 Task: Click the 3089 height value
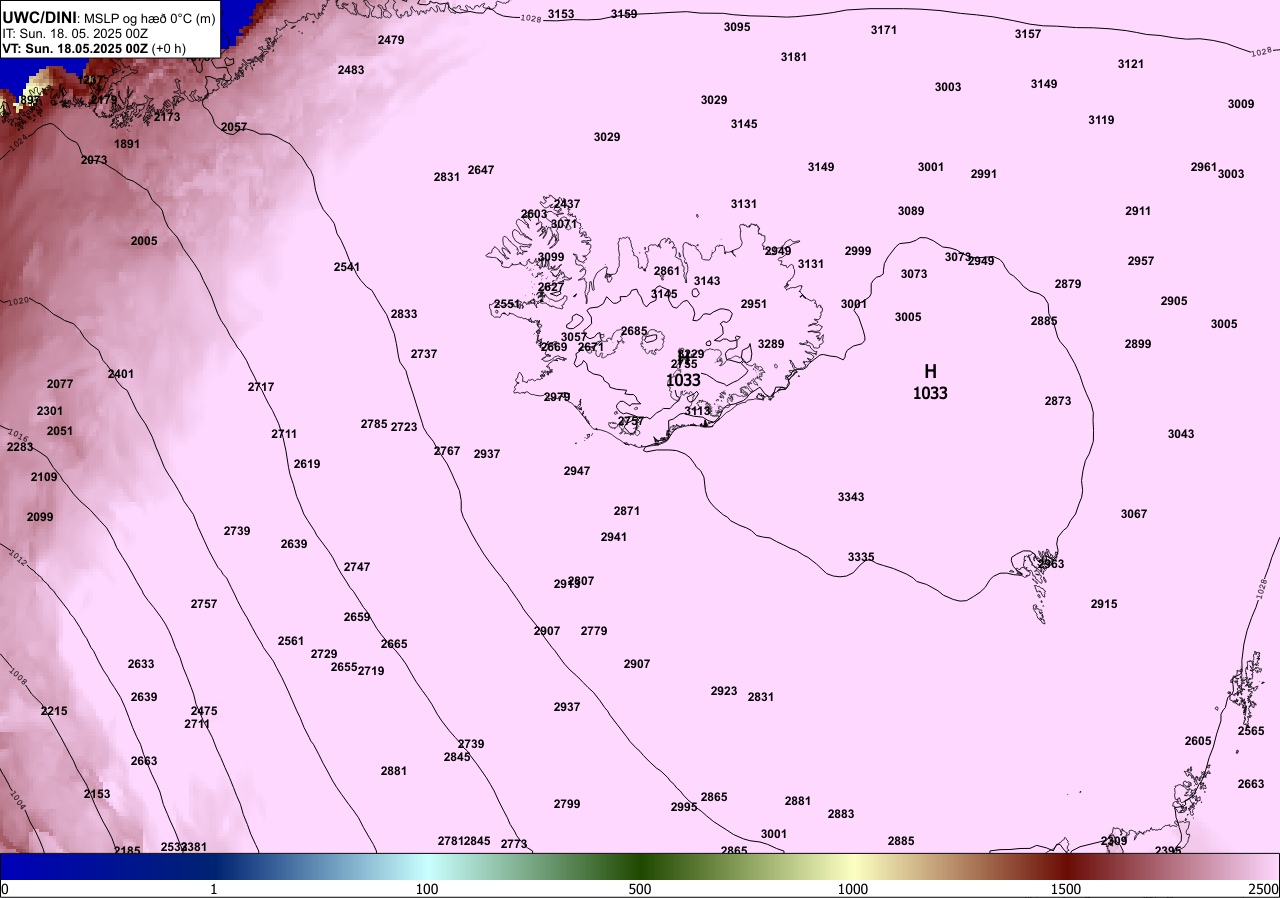tap(911, 211)
